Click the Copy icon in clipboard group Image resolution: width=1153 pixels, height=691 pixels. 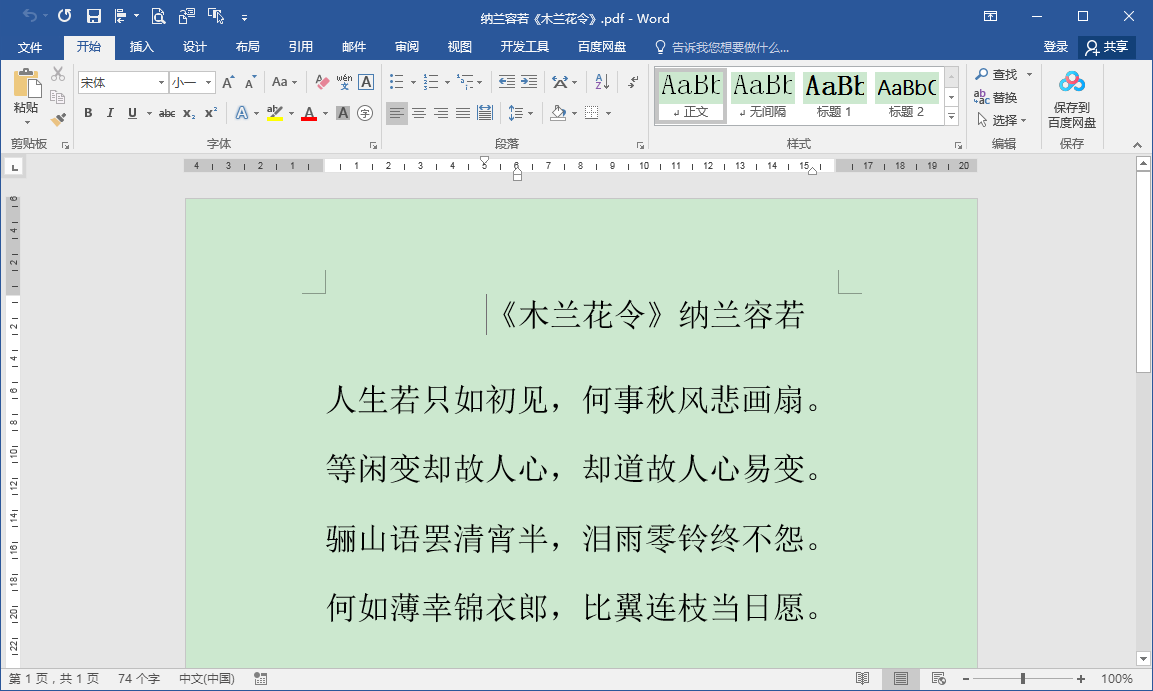(58, 96)
